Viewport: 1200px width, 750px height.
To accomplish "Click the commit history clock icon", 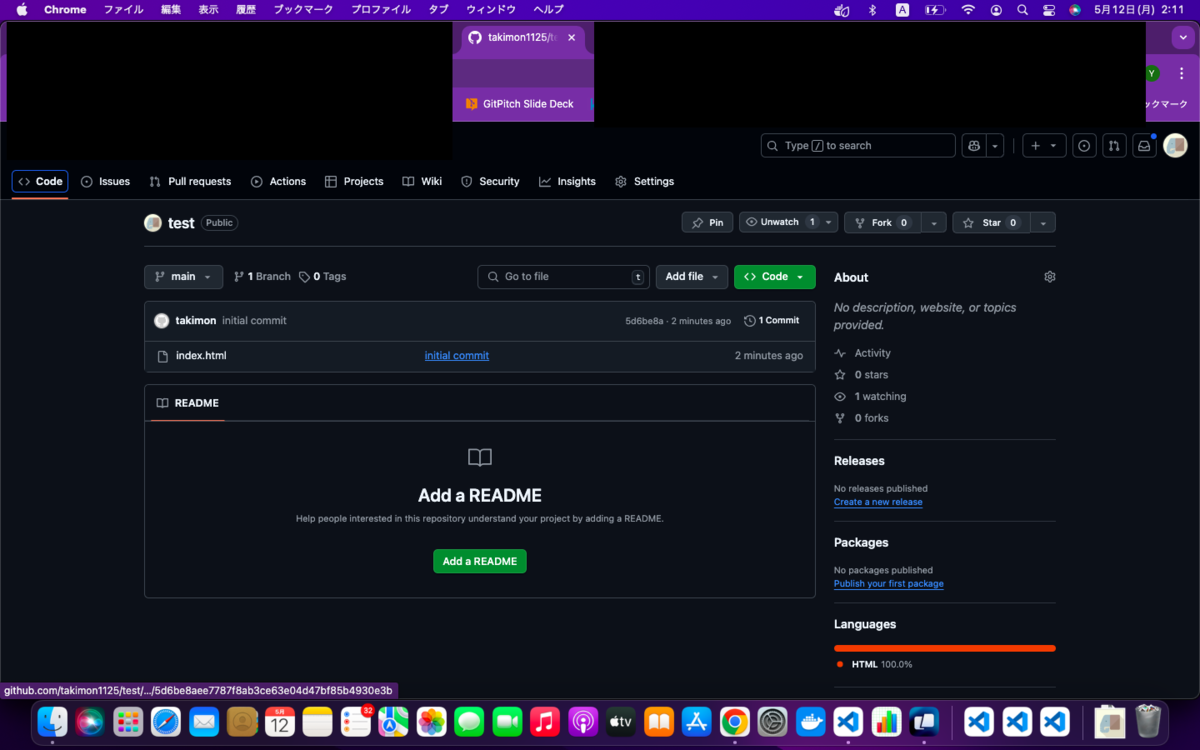I will point(752,320).
